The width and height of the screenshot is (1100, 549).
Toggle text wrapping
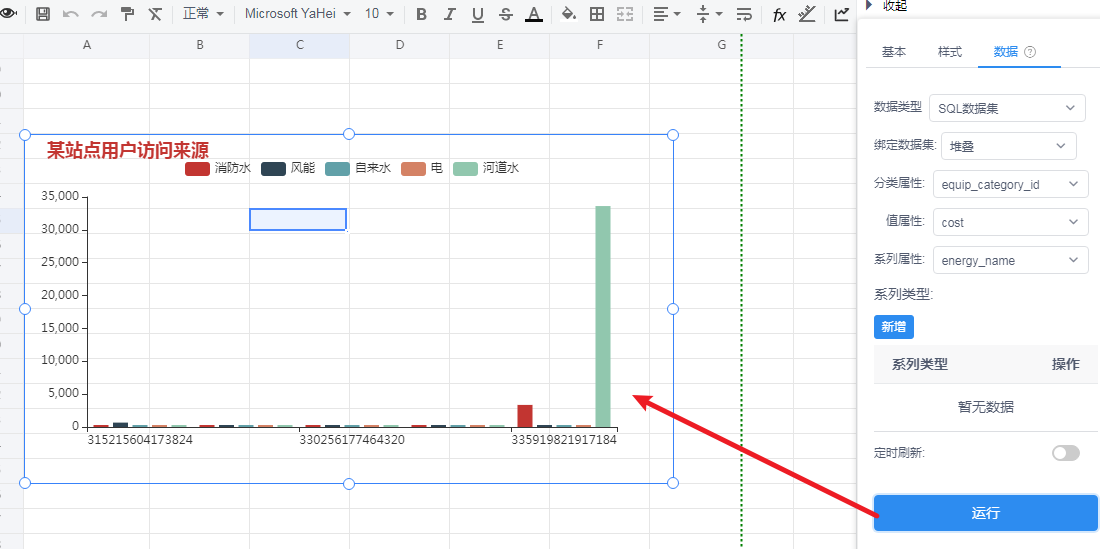[x=744, y=14]
